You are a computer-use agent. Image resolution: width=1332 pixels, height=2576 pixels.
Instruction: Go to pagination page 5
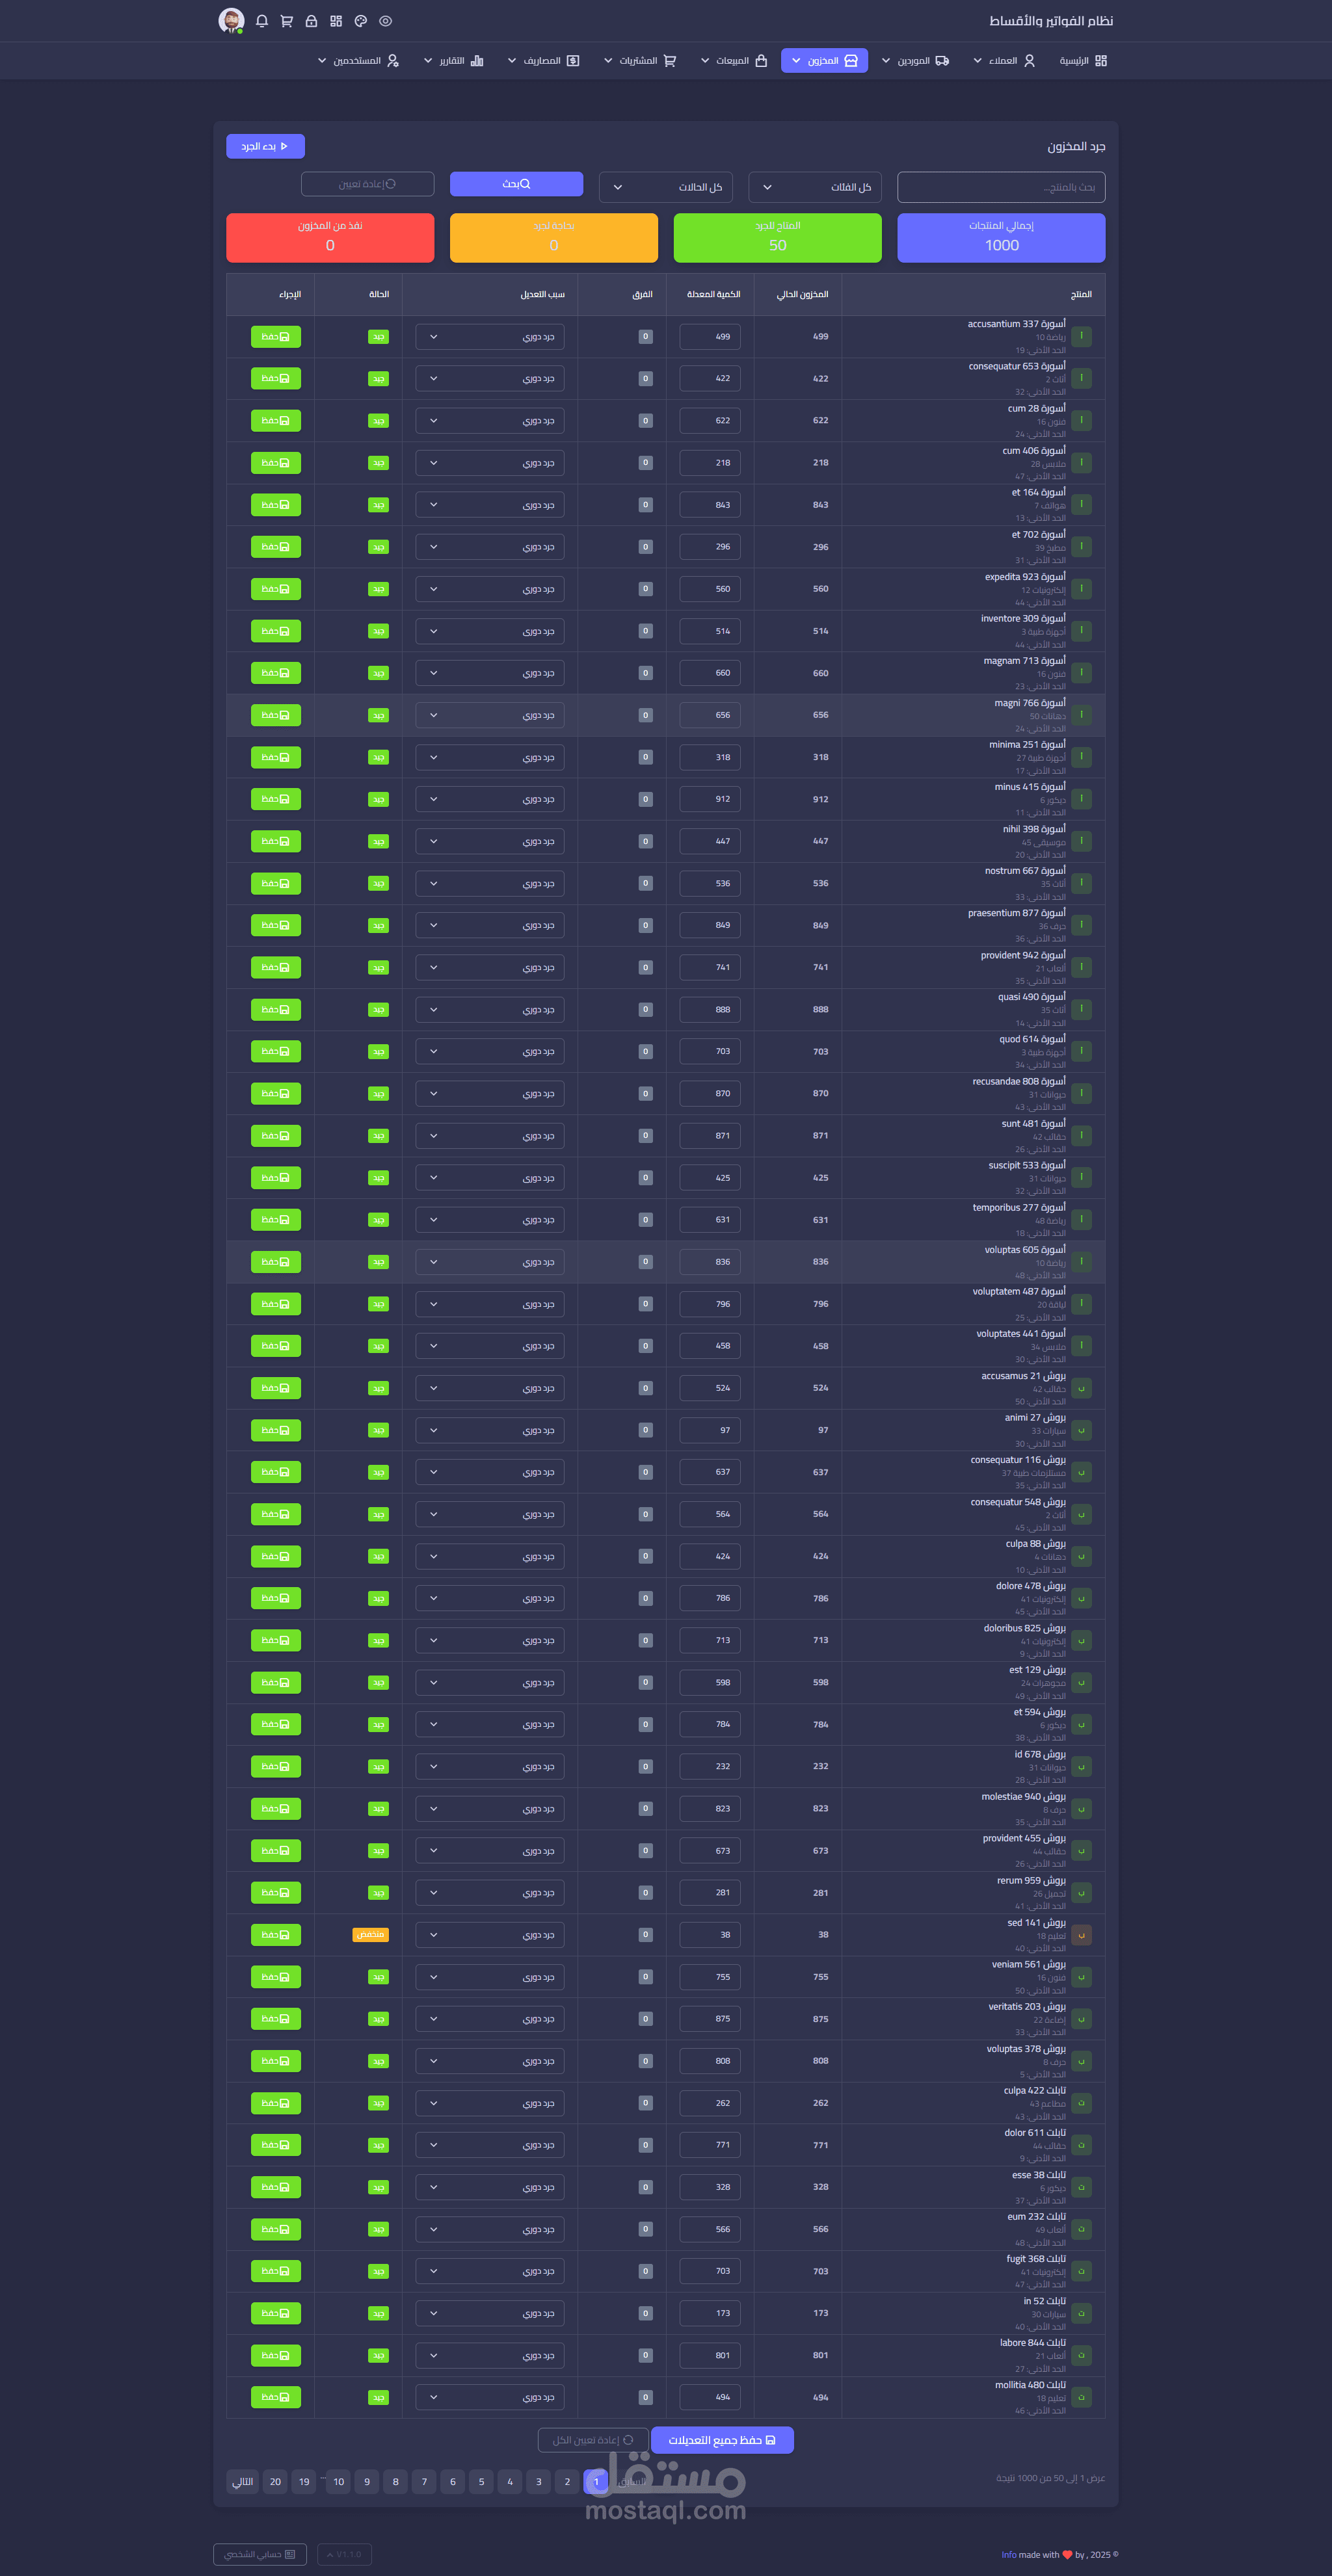481,2481
